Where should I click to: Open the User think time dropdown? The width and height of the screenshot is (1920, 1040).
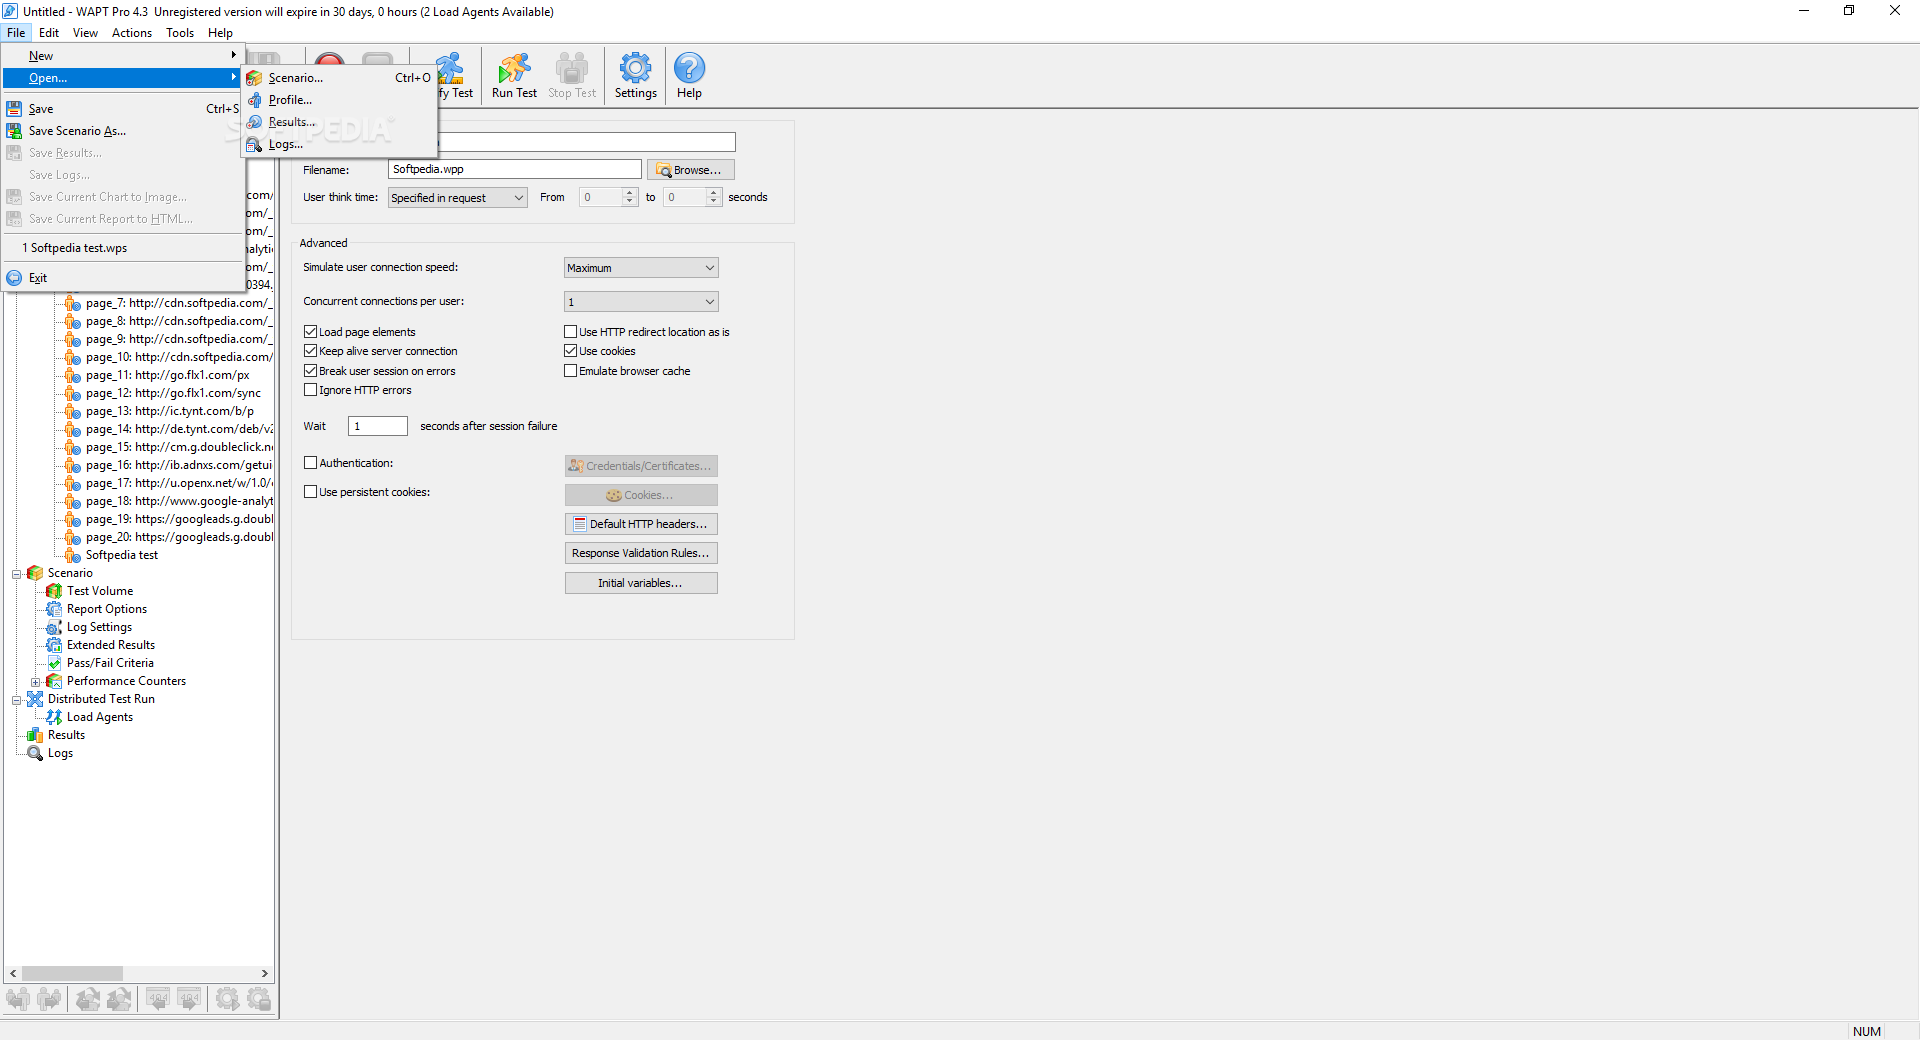pyautogui.click(x=458, y=198)
